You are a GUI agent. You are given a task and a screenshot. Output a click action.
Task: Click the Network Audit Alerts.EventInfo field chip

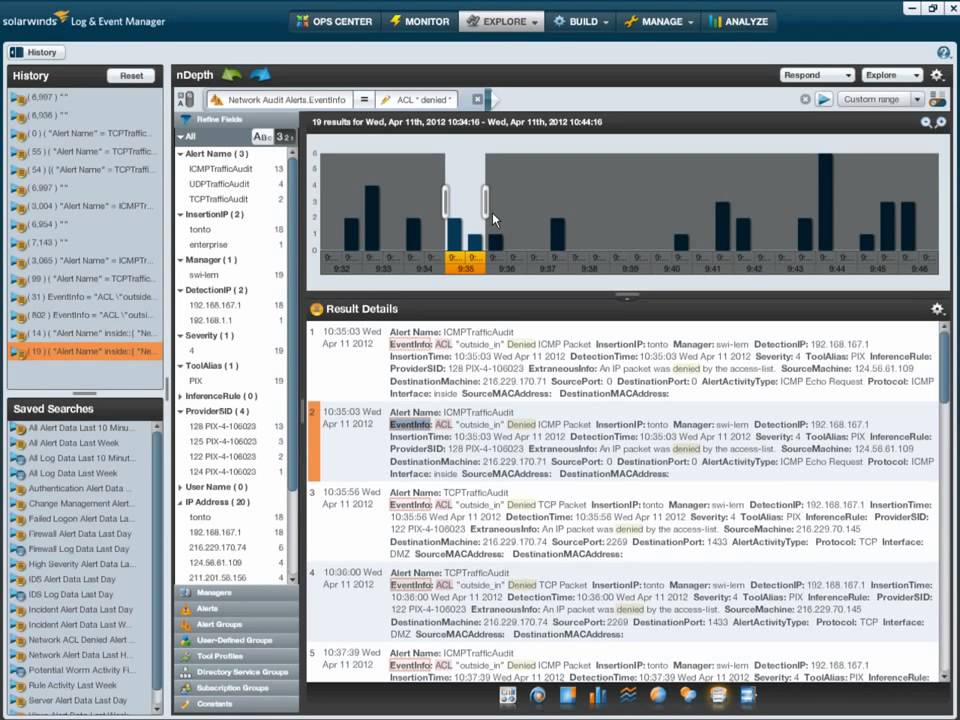tap(280, 99)
